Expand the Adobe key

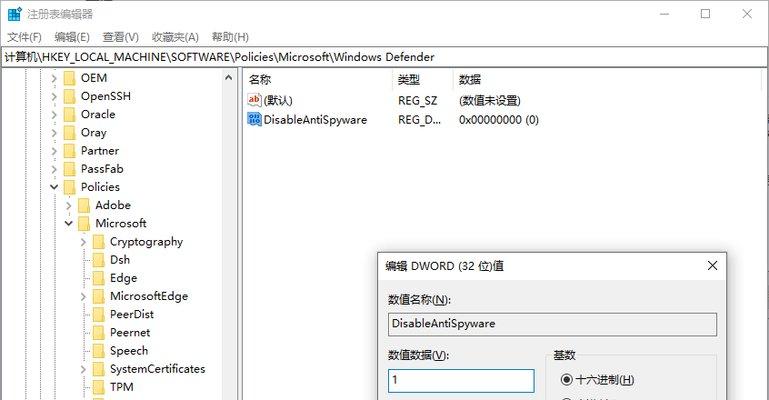[x=69, y=205]
